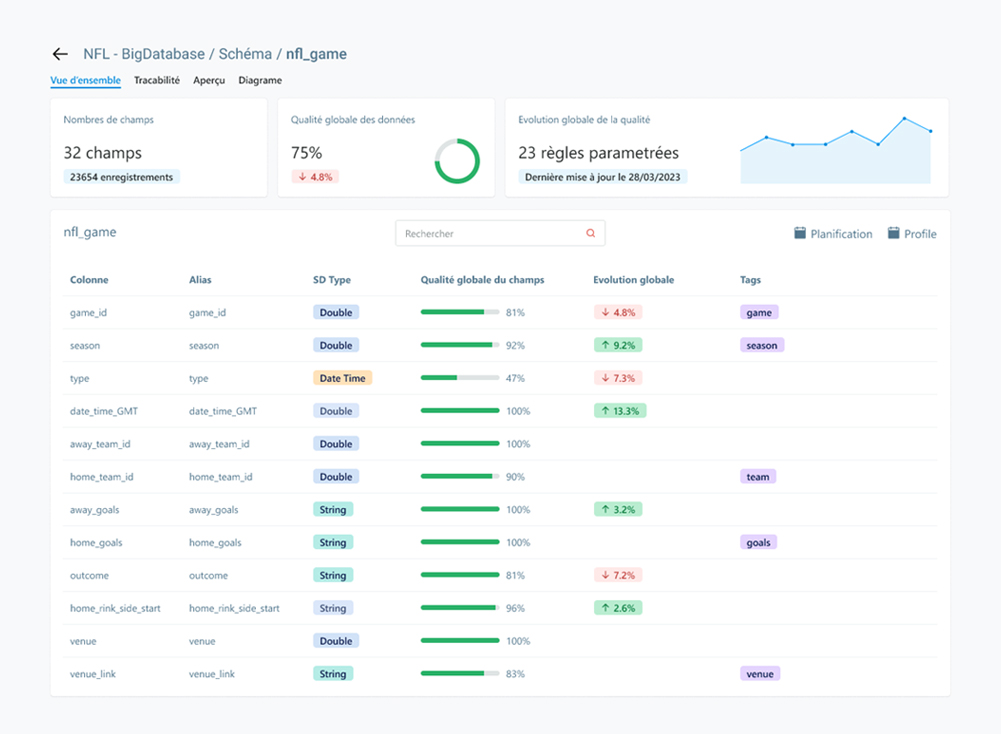Click the back arrow icon
The height and width of the screenshot is (734, 1001).
60,54
